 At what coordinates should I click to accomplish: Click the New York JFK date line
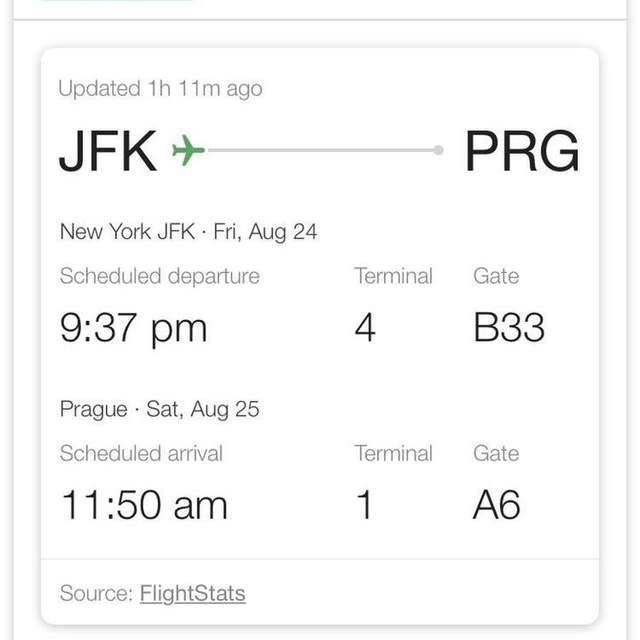coord(188,232)
